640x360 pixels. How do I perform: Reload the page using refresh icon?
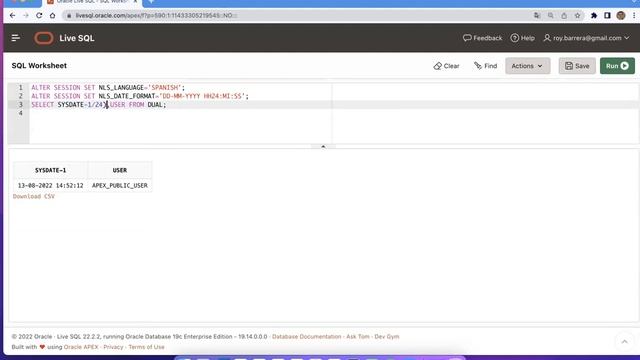[x=39, y=16]
